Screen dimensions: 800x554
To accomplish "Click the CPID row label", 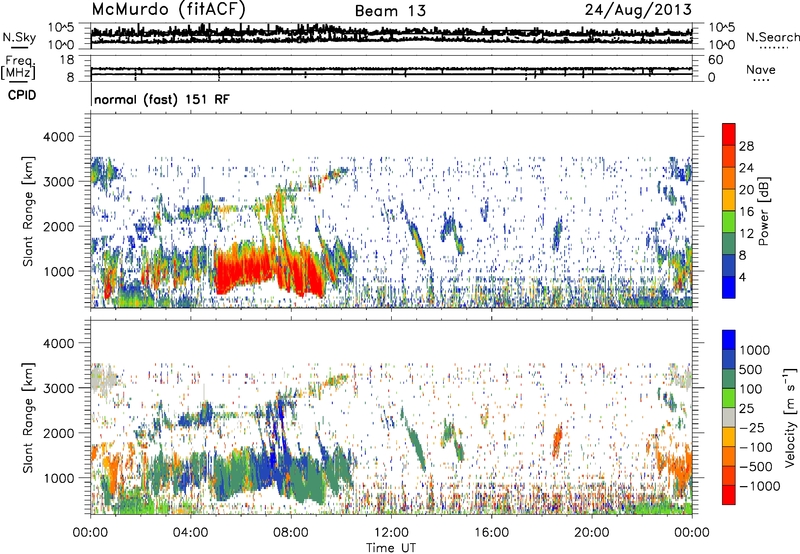I will point(22,95).
